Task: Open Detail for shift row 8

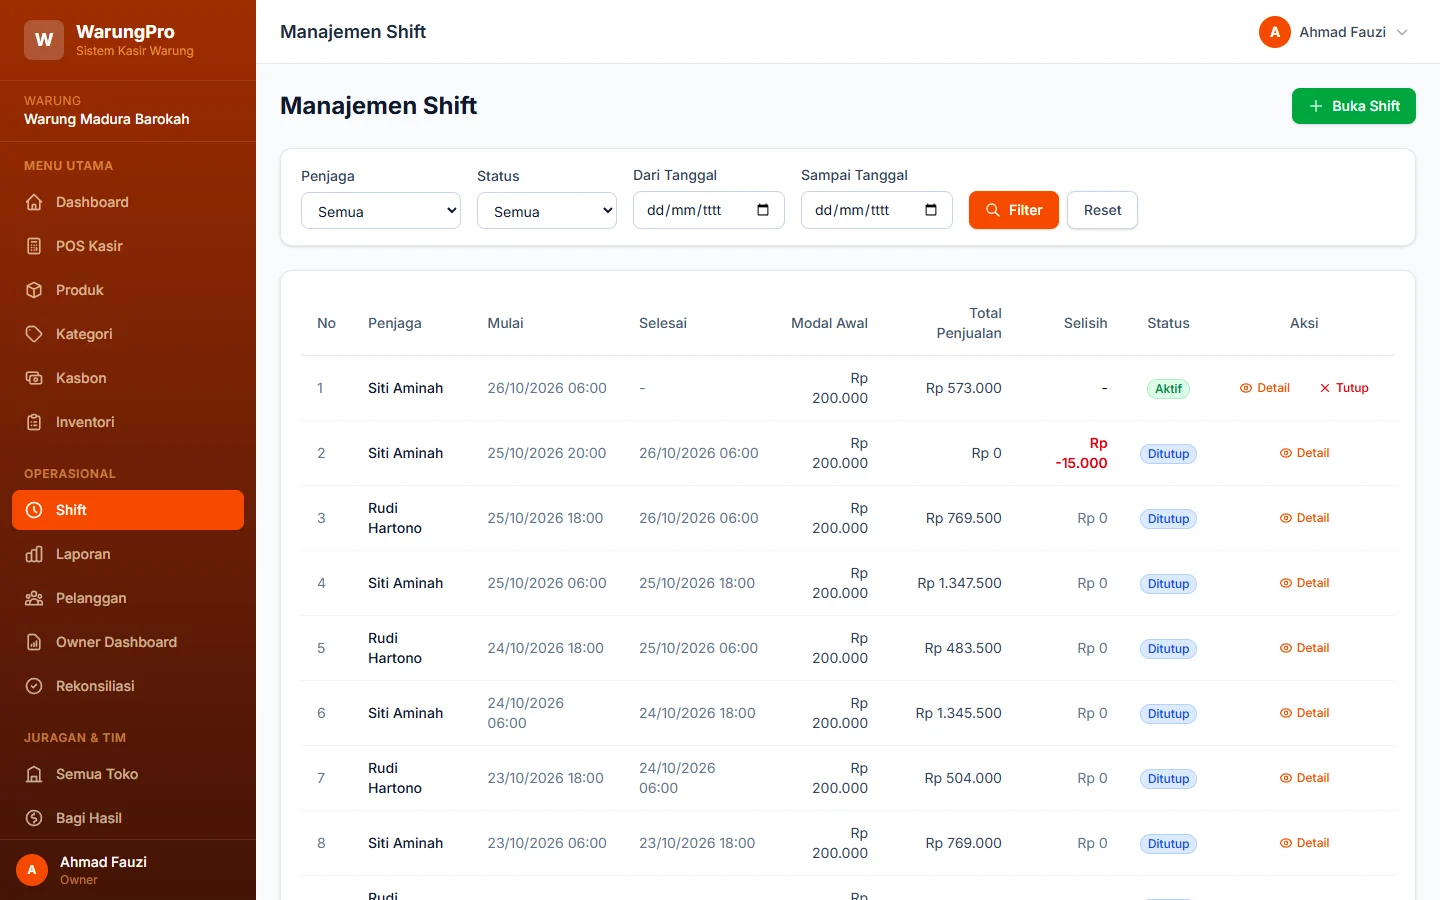Action: coord(1304,843)
